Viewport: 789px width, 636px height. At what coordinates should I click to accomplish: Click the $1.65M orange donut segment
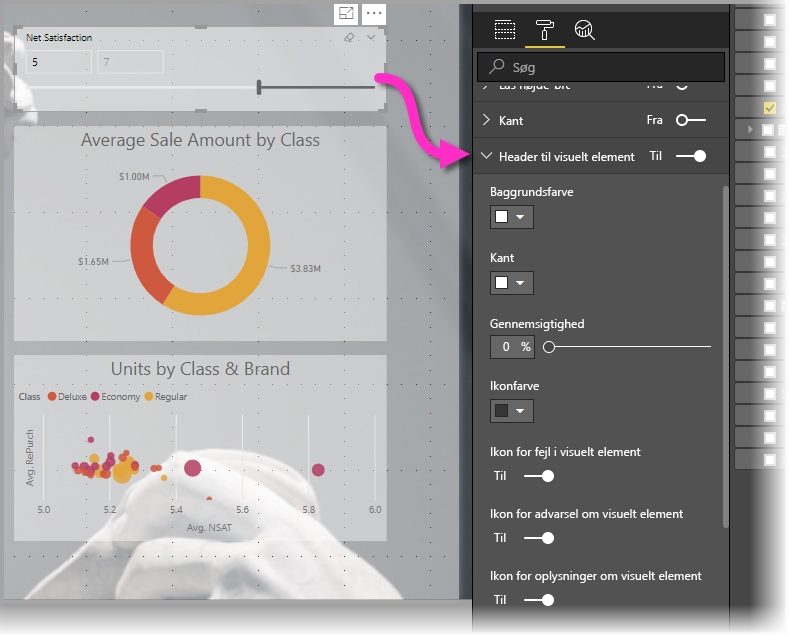click(146, 257)
